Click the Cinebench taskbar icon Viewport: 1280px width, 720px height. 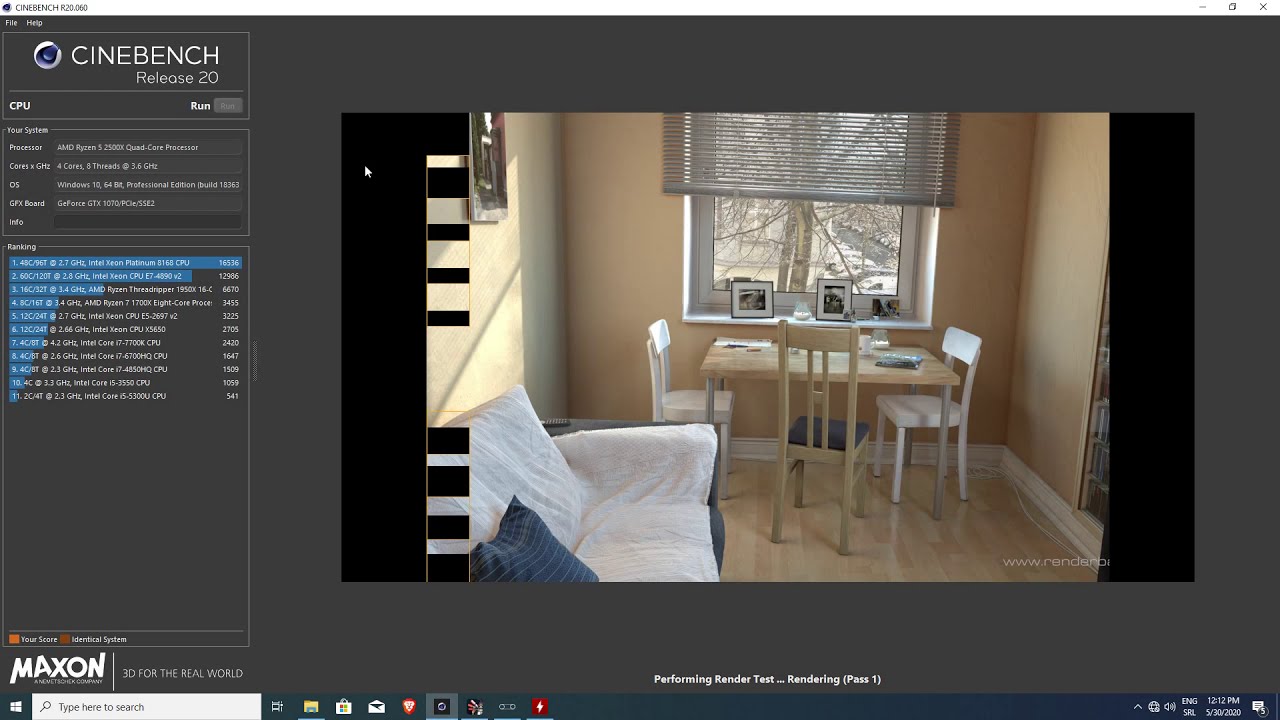pos(441,707)
